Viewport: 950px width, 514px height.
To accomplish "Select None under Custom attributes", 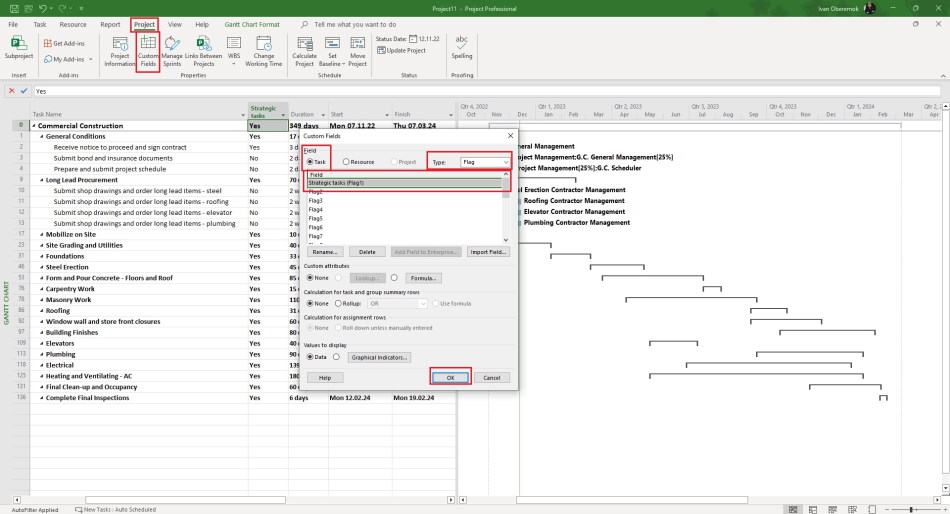I will click(310, 278).
